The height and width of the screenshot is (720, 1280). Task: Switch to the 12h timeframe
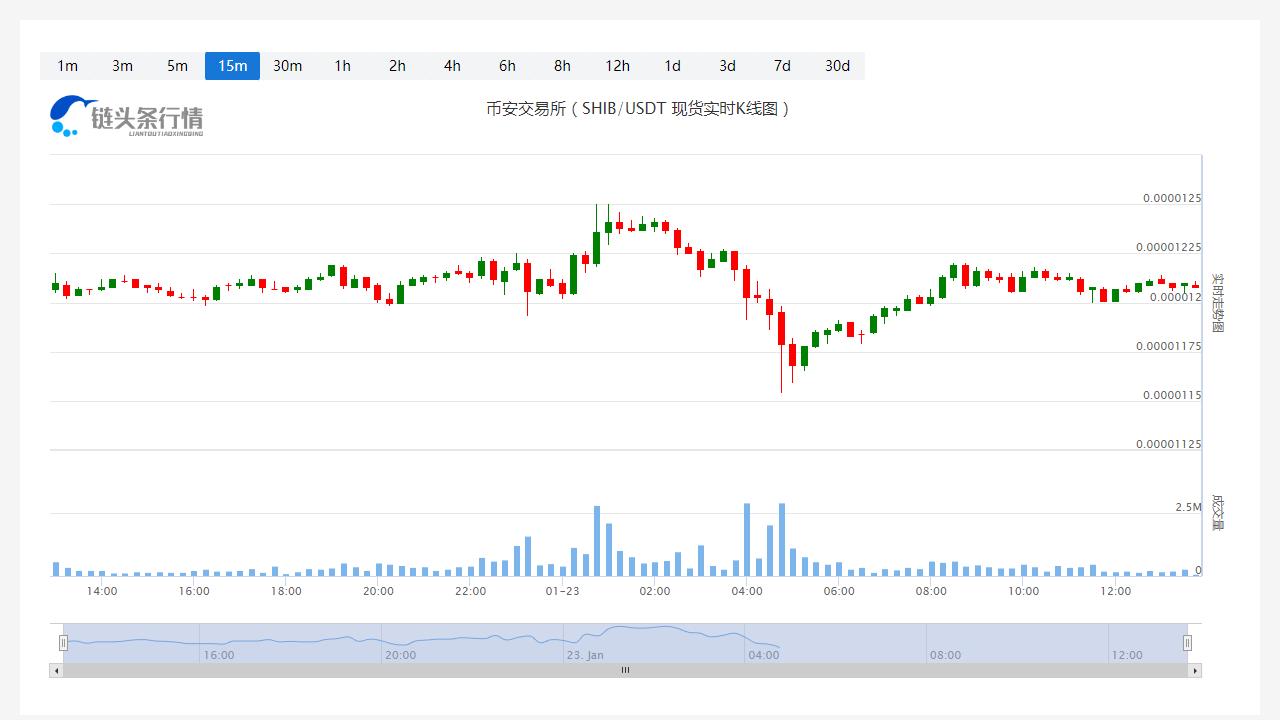click(617, 66)
